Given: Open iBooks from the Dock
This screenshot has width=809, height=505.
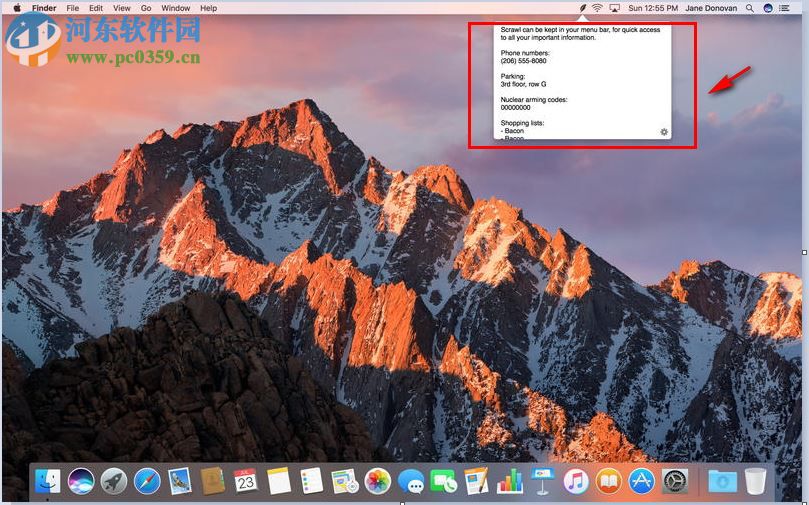Looking at the screenshot, I should pos(609,482).
